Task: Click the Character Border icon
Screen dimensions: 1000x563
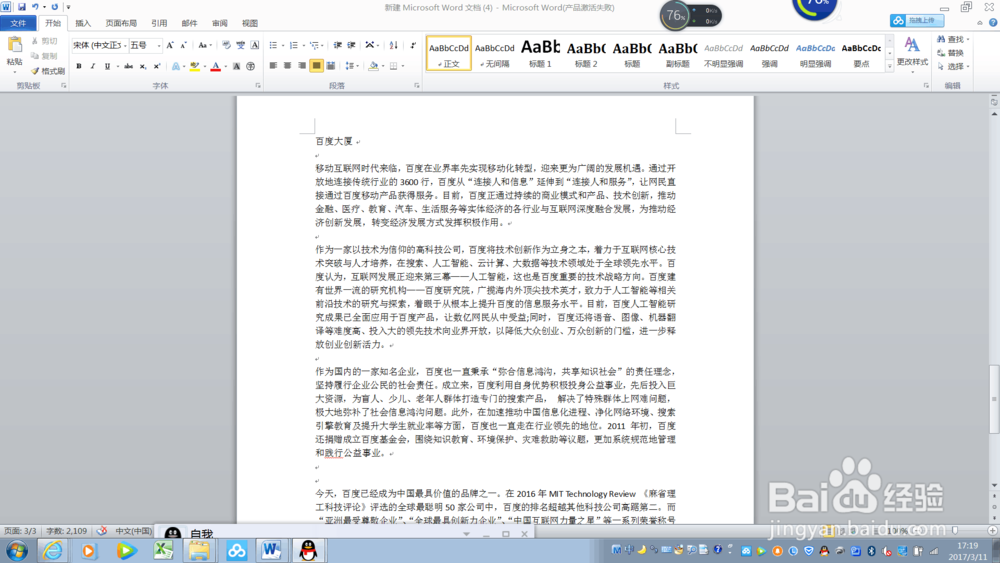Action: (x=254, y=45)
